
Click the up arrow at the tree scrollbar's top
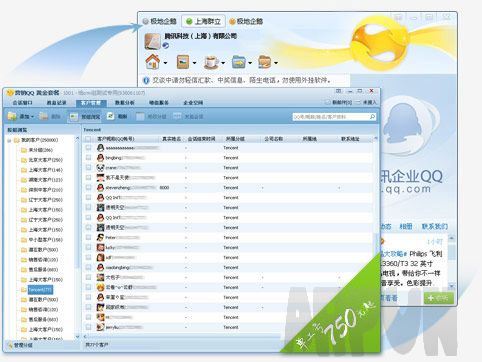(x=77, y=138)
